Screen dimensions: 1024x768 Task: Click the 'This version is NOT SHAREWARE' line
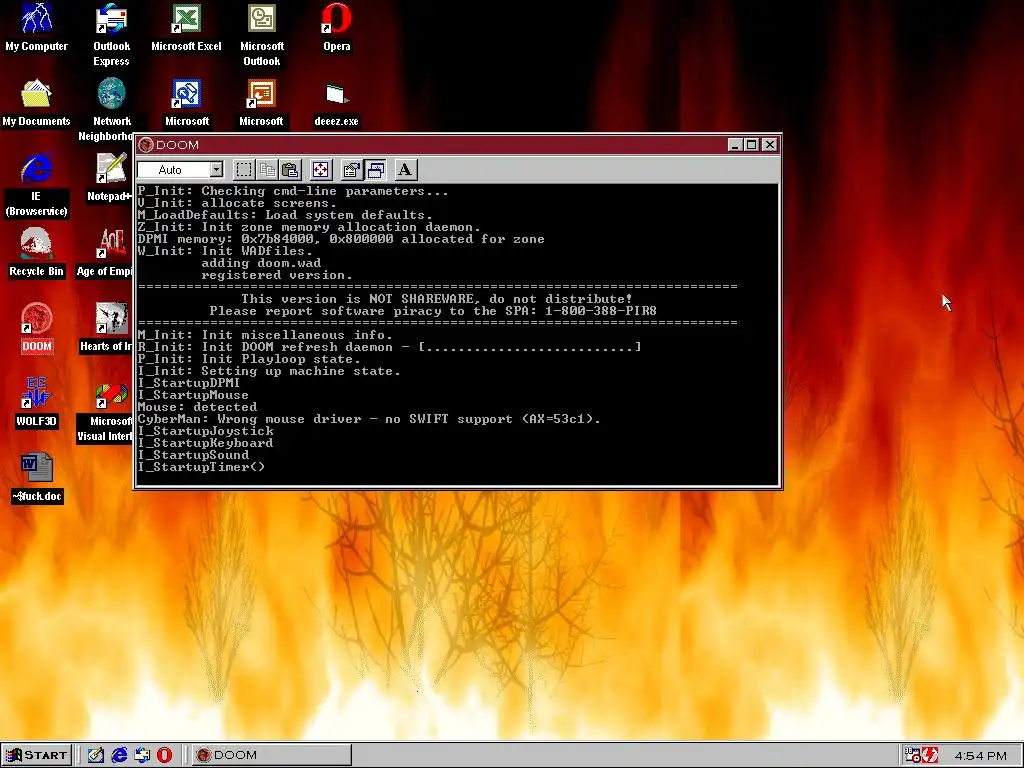point(436,299)
